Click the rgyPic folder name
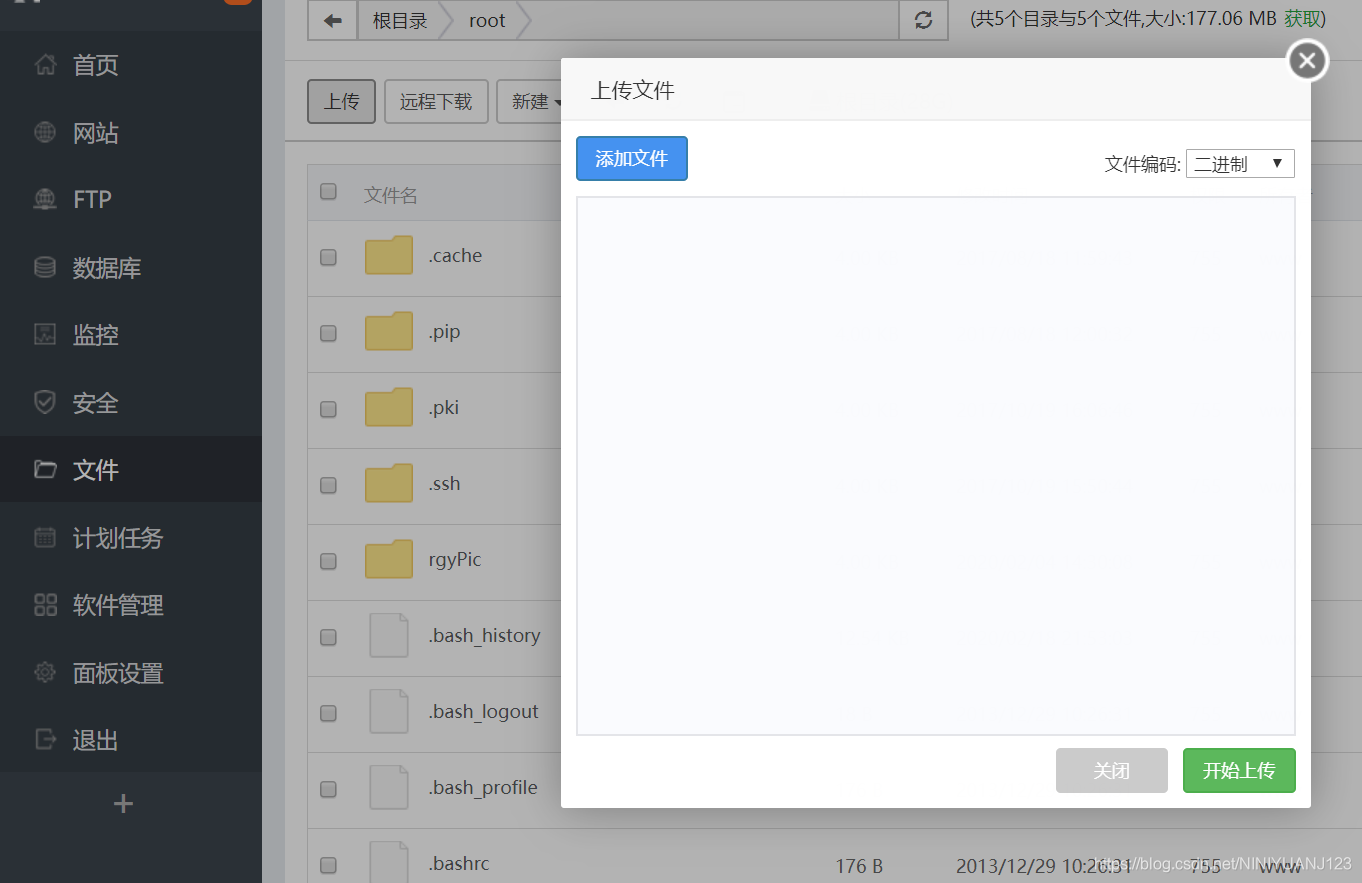The height and width of the screenshot is (883, 1362). pos(455,559)
